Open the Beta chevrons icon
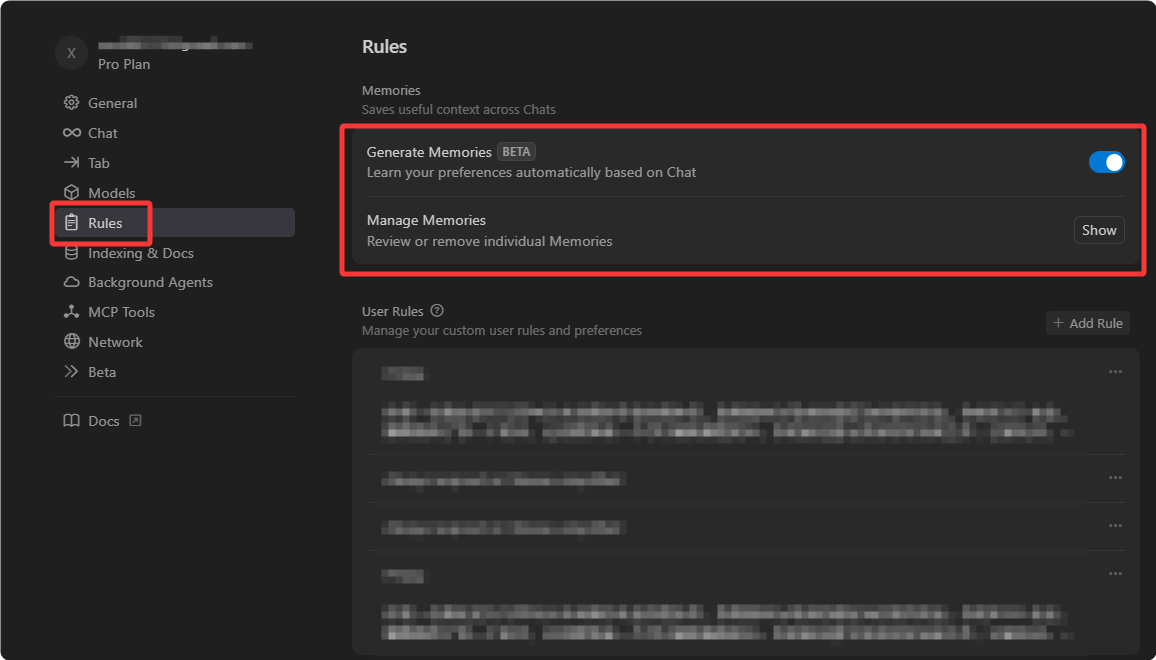Image resolution: width=1156 pixels, height=660 pixels. coord(72,372)
